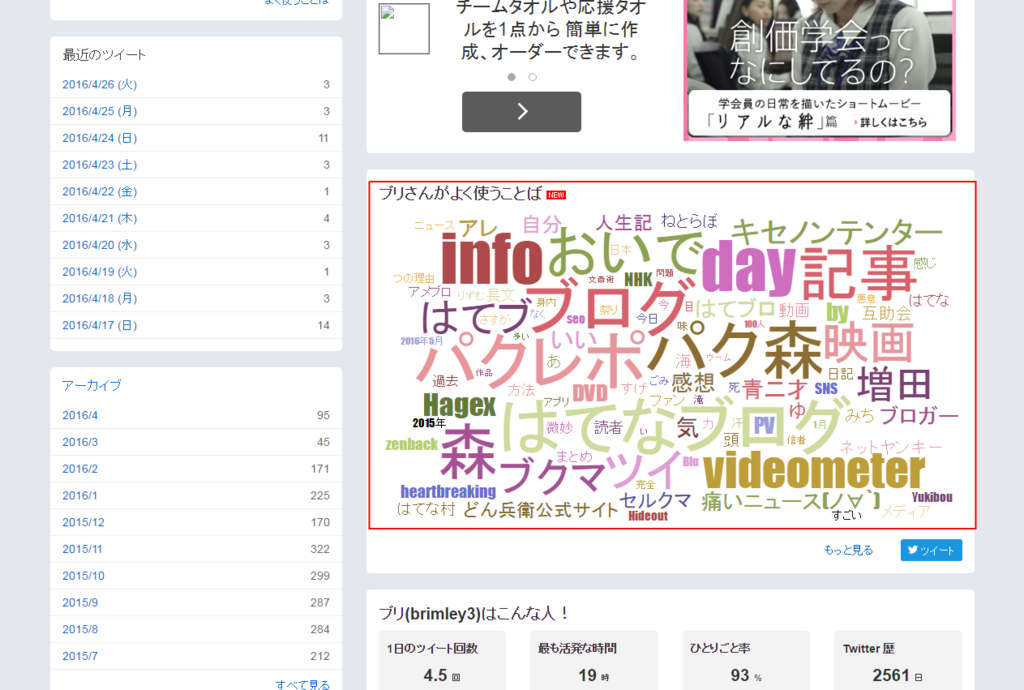This screenshot has width=1024, height=690.
Task: Click word 'day' in the word cloud
Action: pos(748,266)
